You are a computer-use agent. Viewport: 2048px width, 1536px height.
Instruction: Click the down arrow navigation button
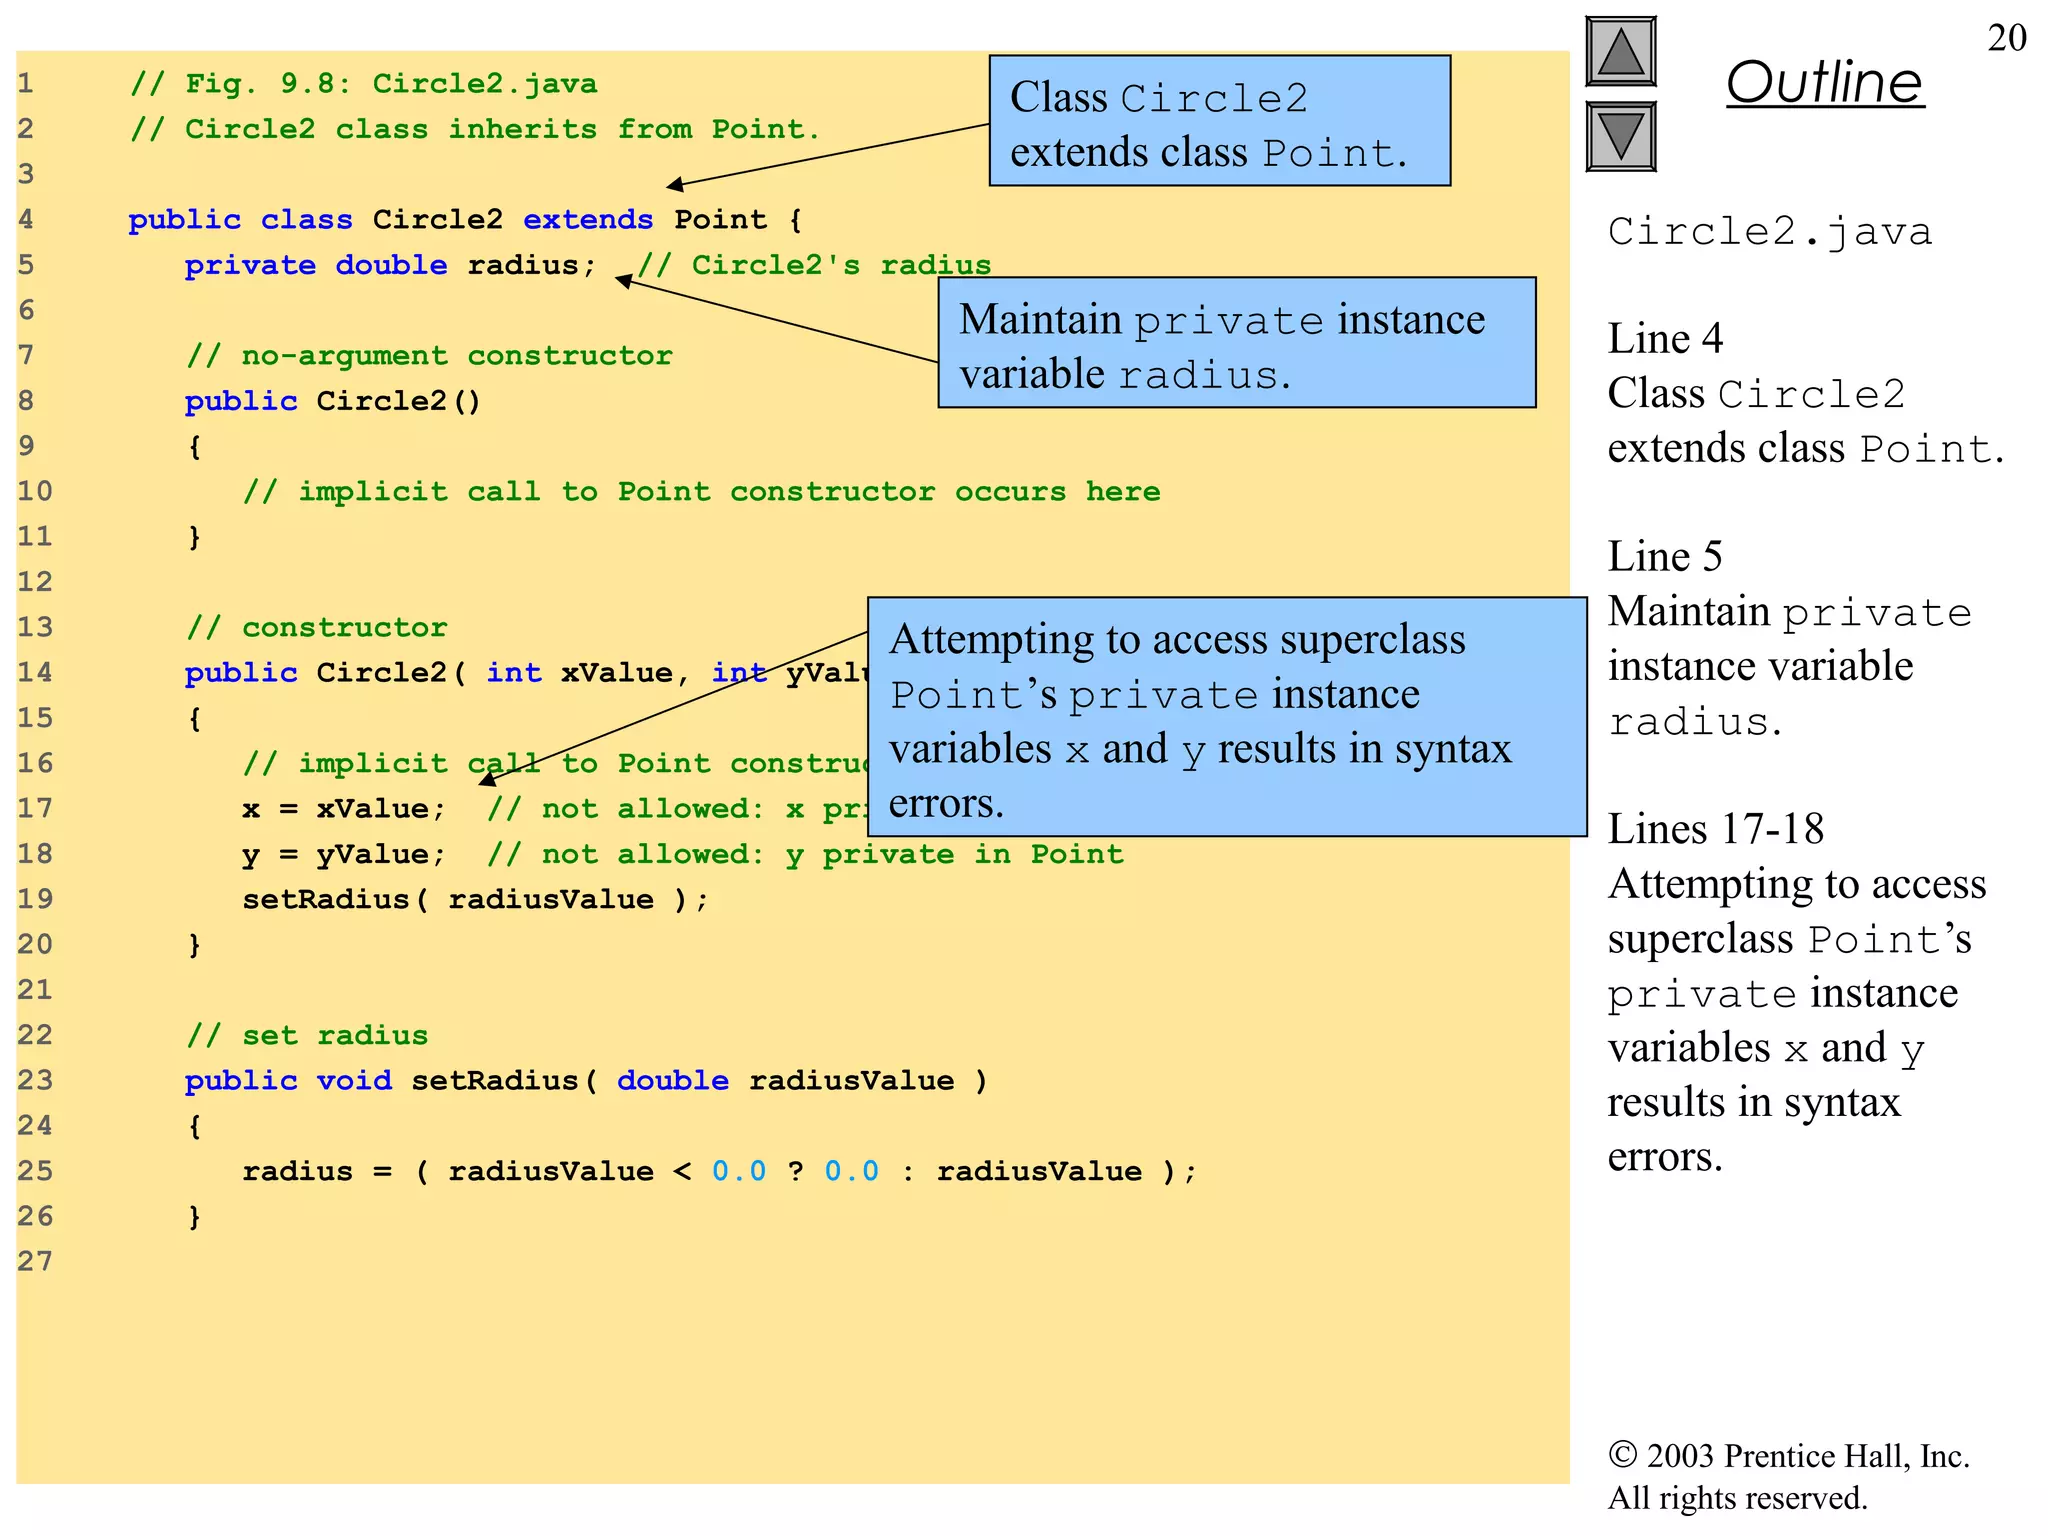(1620, 136)
